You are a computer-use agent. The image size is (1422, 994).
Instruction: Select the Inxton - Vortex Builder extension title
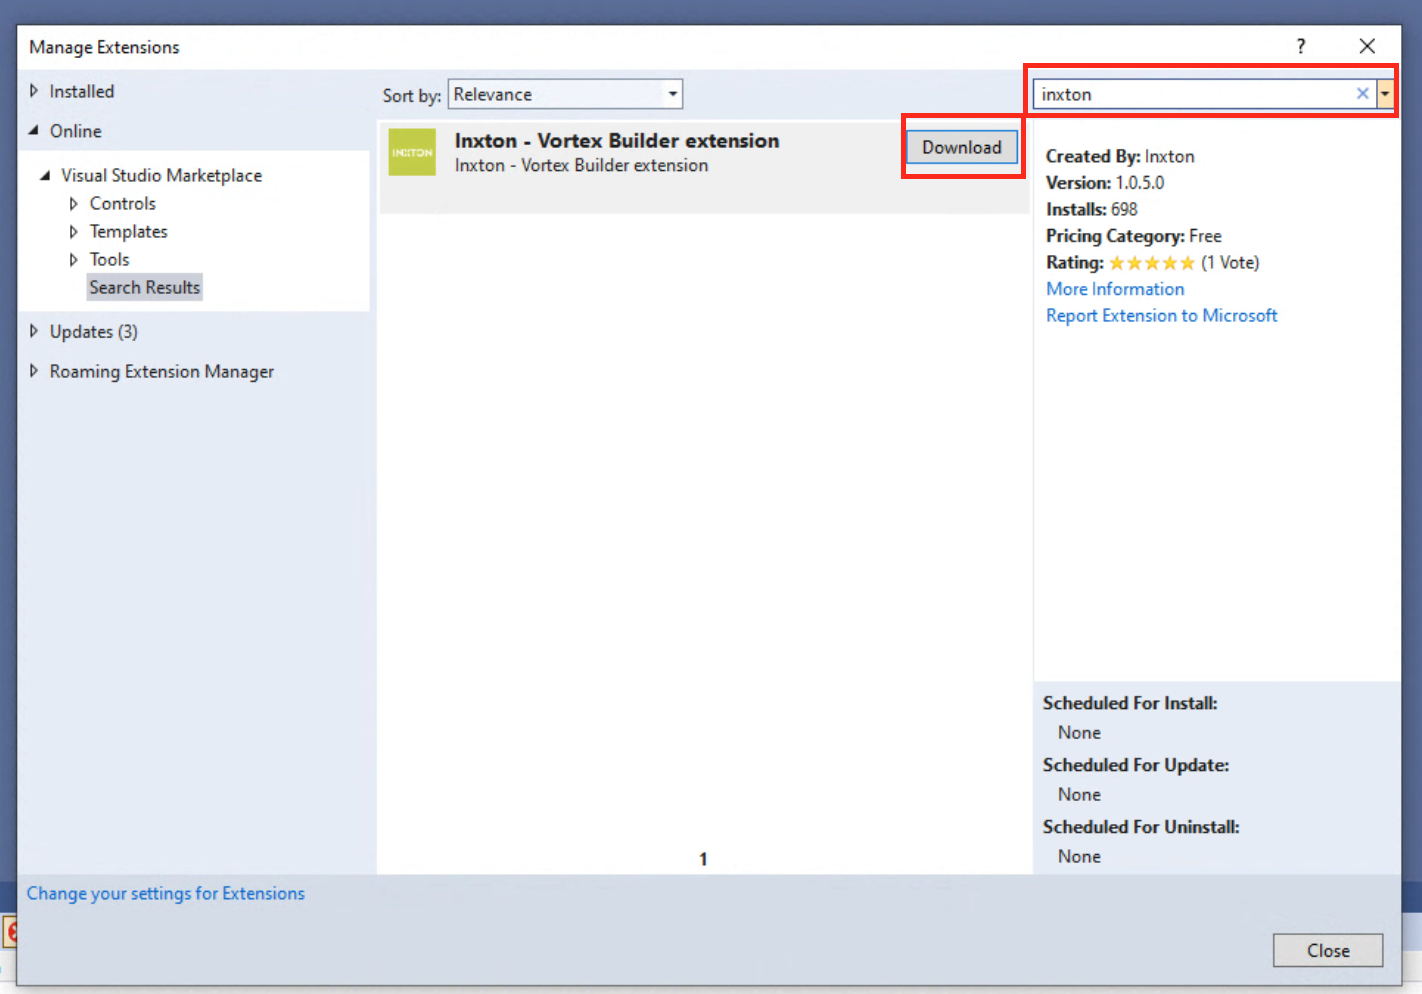(x=617, y=141)
